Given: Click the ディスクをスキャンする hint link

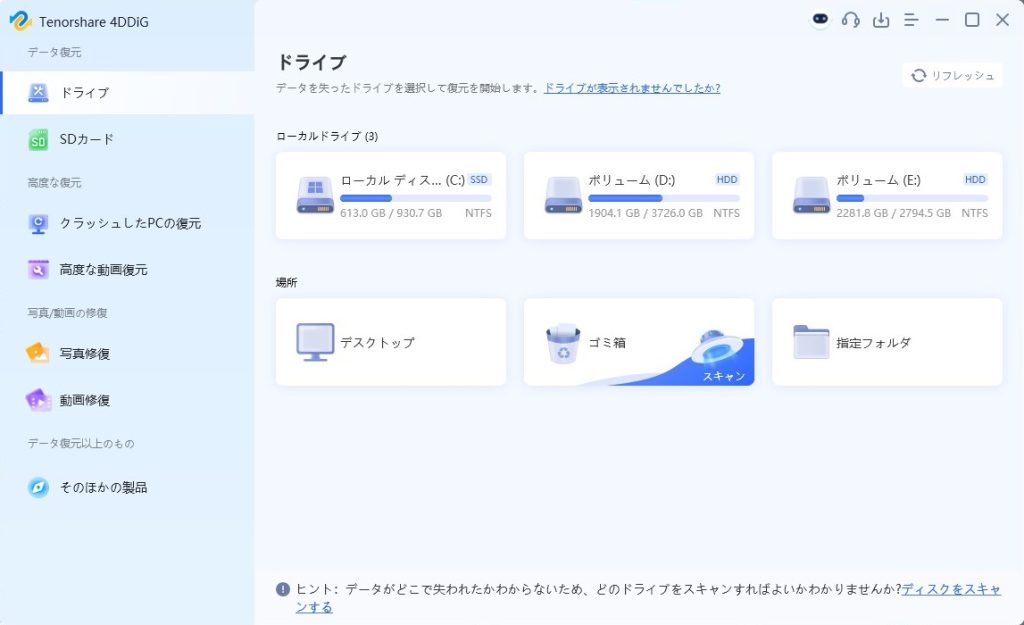Looking at the screenshot, I should pyautogui.click(x=950, y=589).
